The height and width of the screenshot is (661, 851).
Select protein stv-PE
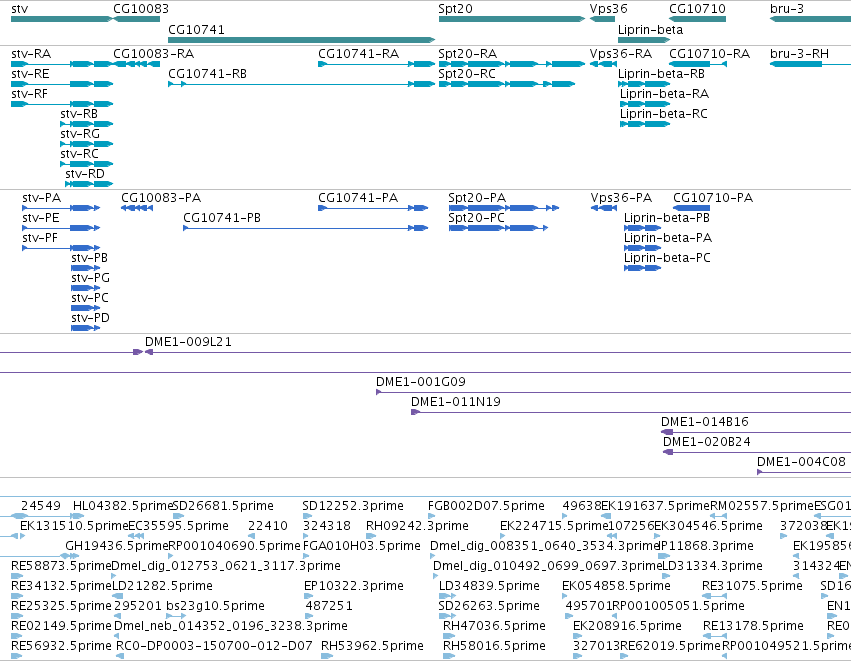[x=61, y=228]
